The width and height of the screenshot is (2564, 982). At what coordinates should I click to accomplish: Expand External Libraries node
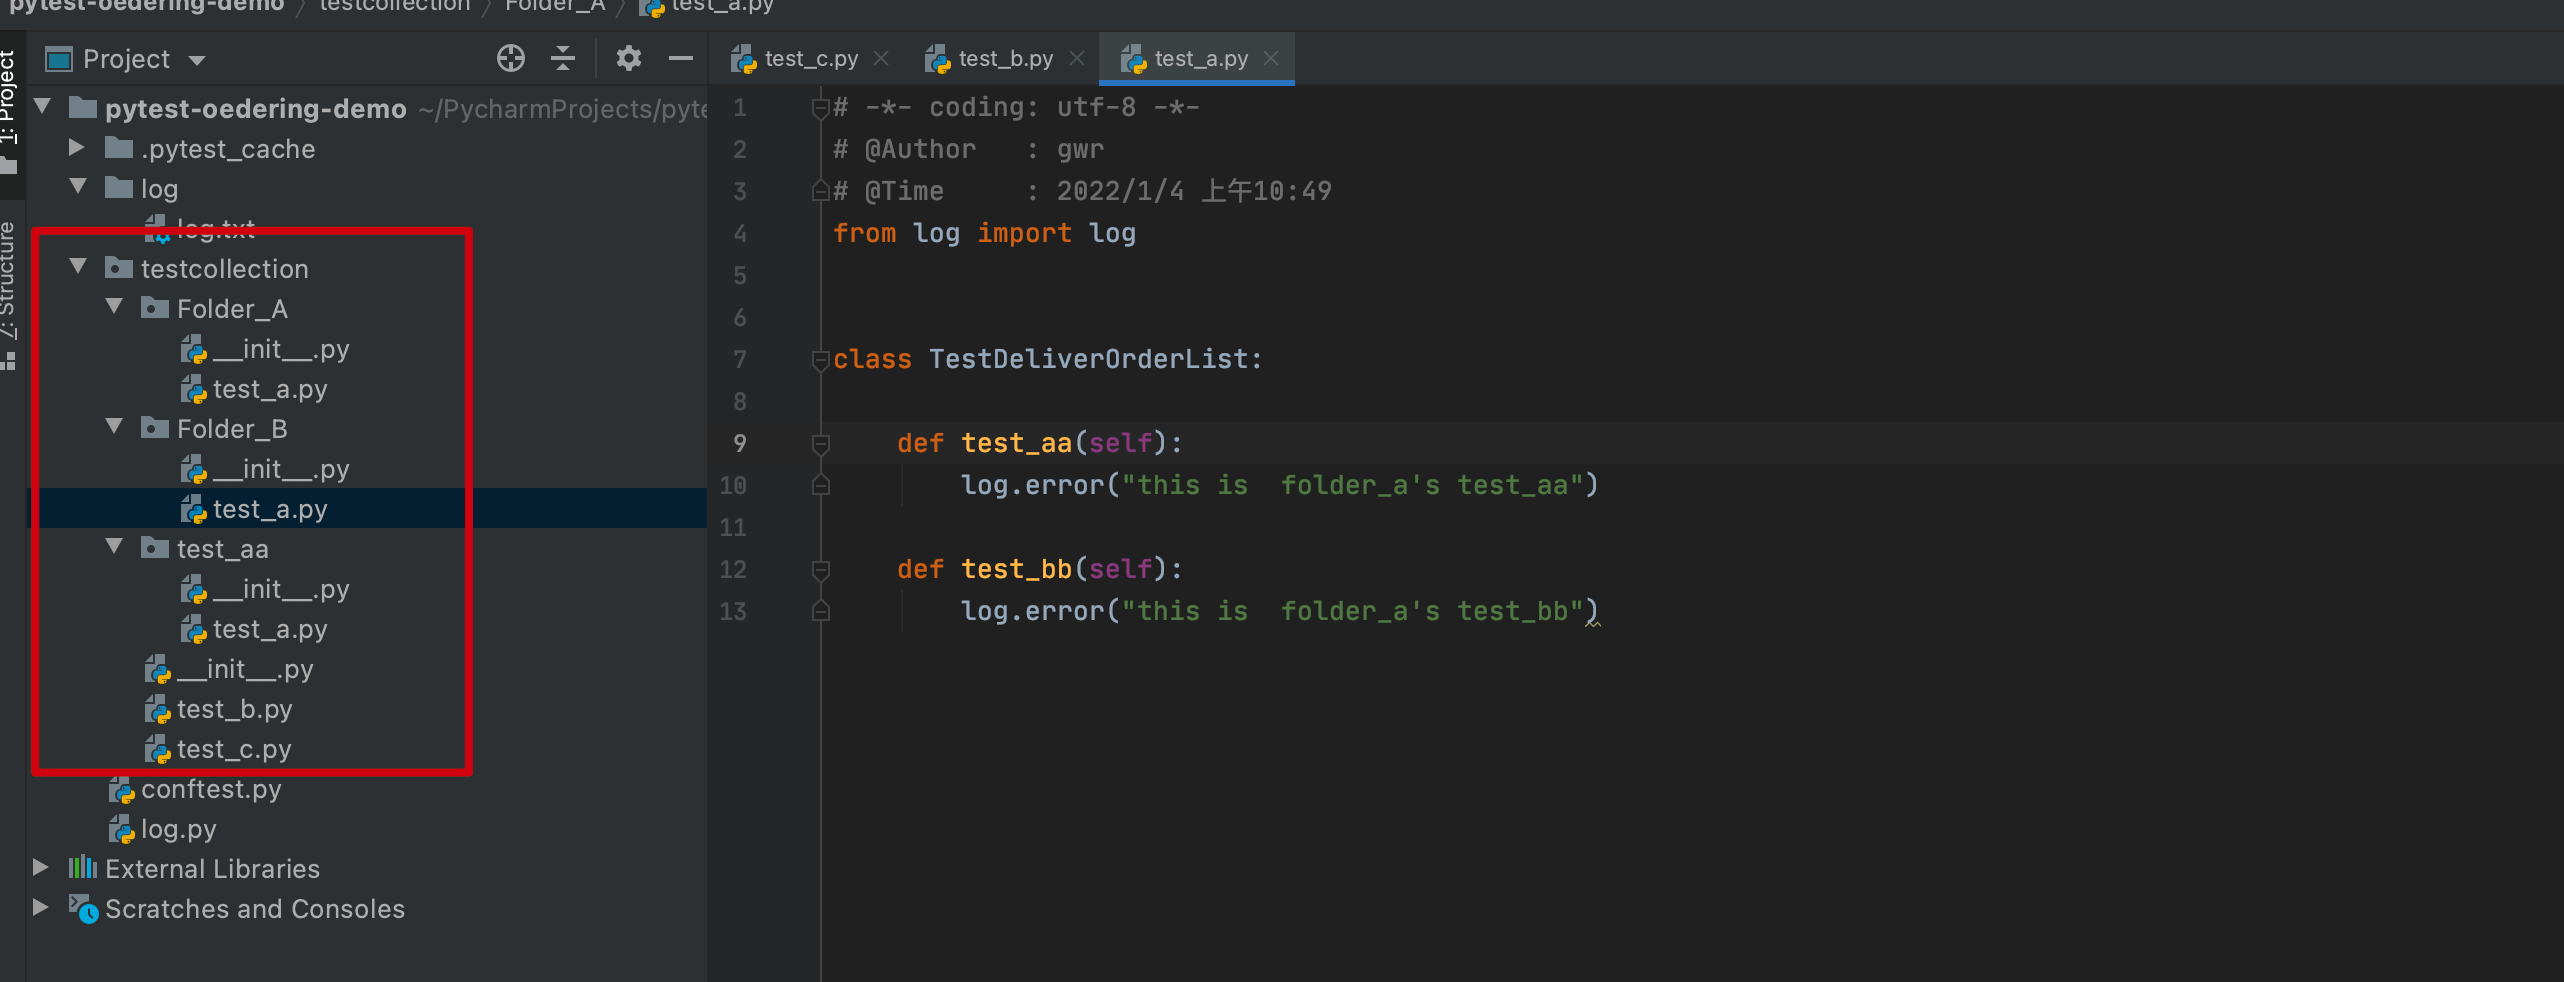(x=41, y=867)
